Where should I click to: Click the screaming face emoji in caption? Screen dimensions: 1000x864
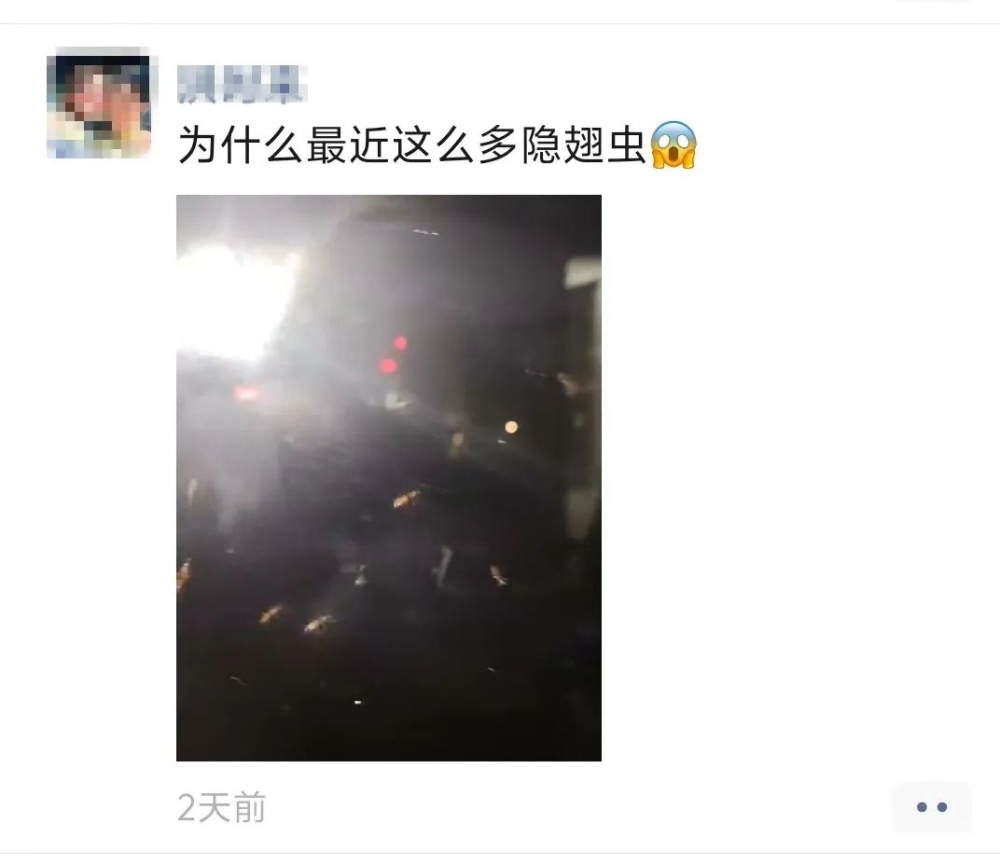coord(673,145)
